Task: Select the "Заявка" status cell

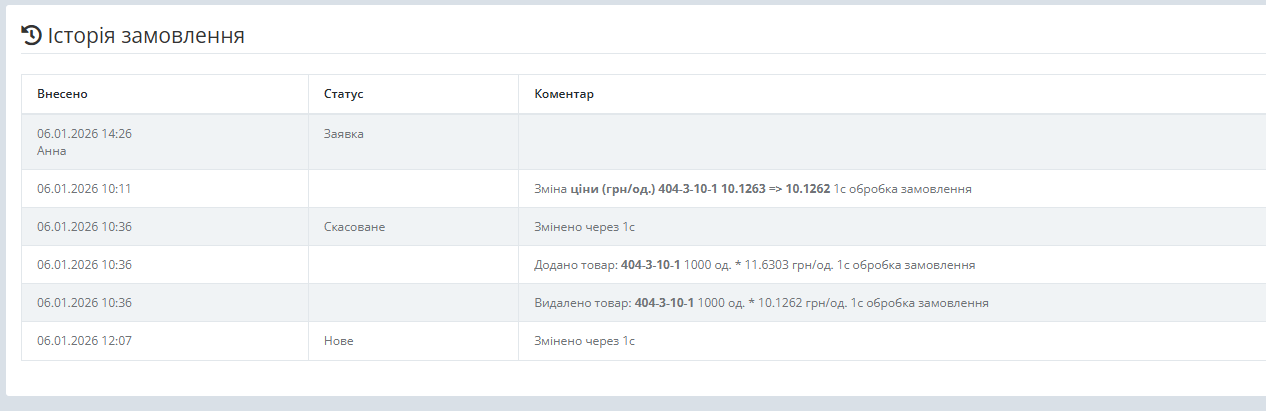Action: (344, 133)
